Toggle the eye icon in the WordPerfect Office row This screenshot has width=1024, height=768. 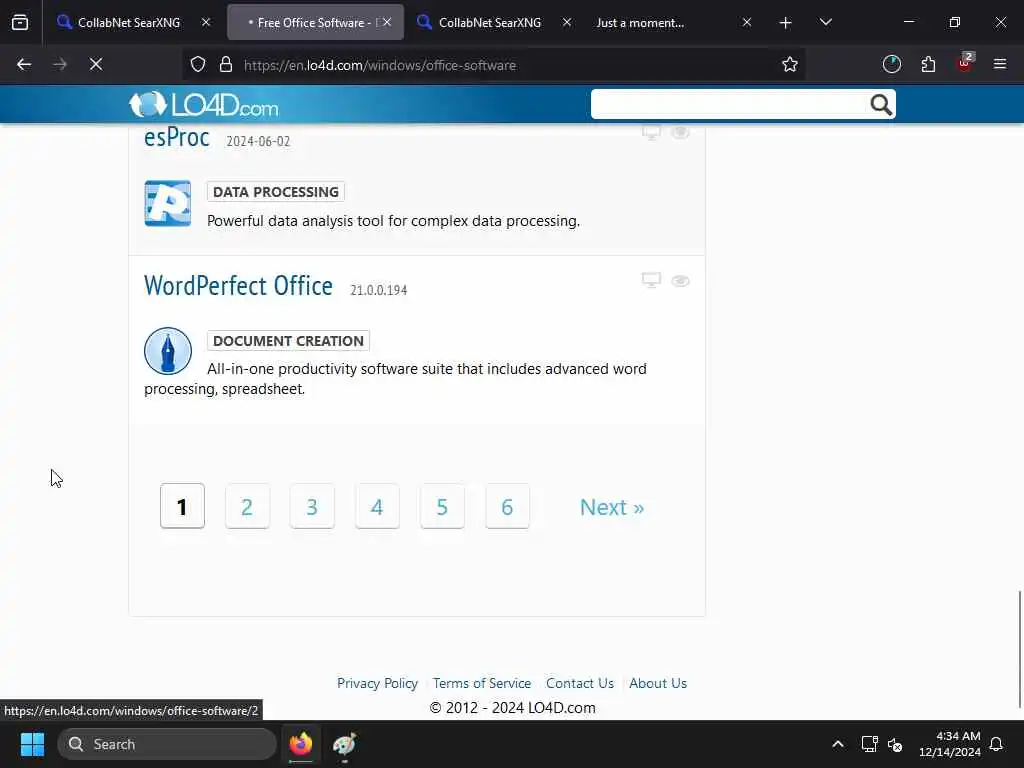(680, 281)
